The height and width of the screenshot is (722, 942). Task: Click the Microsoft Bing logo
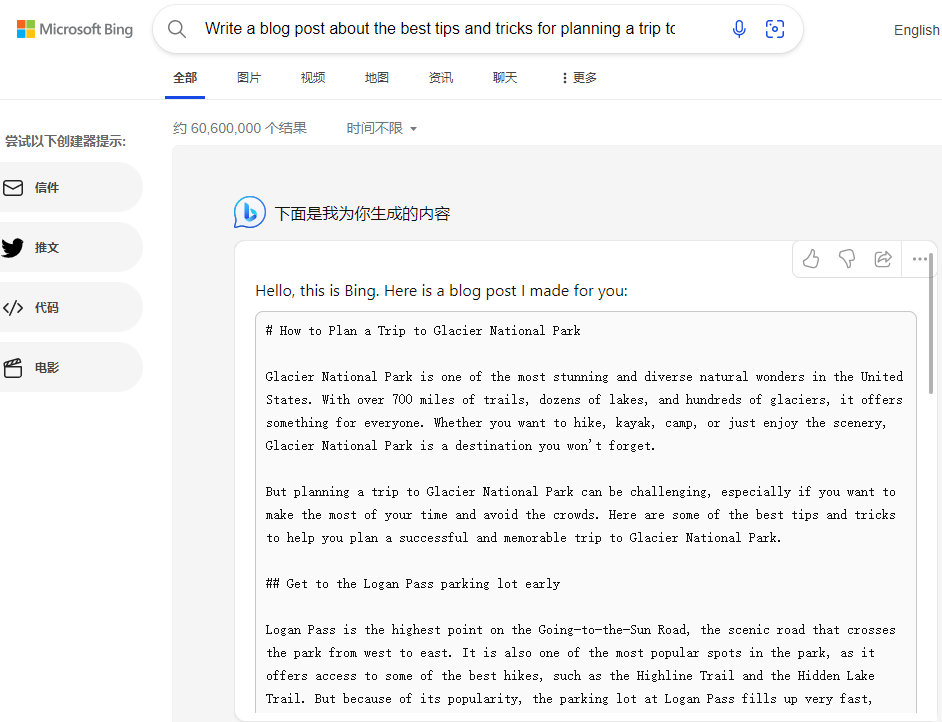(x=74, y=29)
